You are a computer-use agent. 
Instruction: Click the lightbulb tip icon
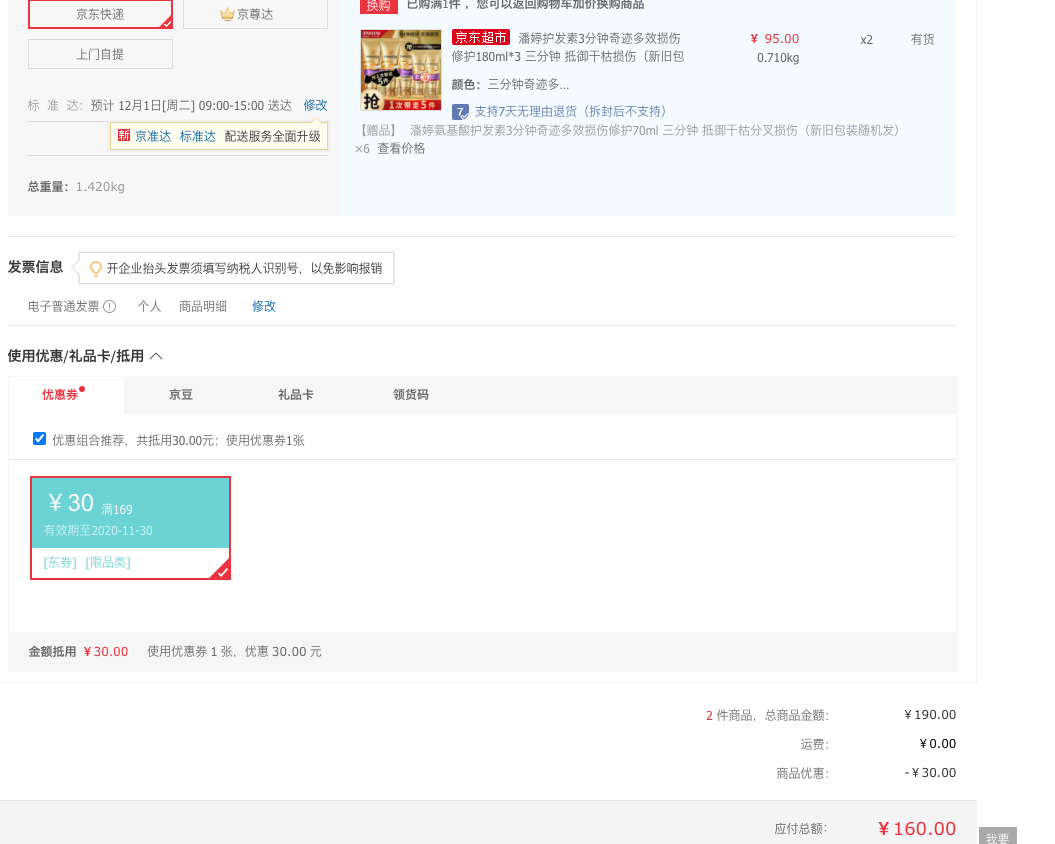click(96, 269)
